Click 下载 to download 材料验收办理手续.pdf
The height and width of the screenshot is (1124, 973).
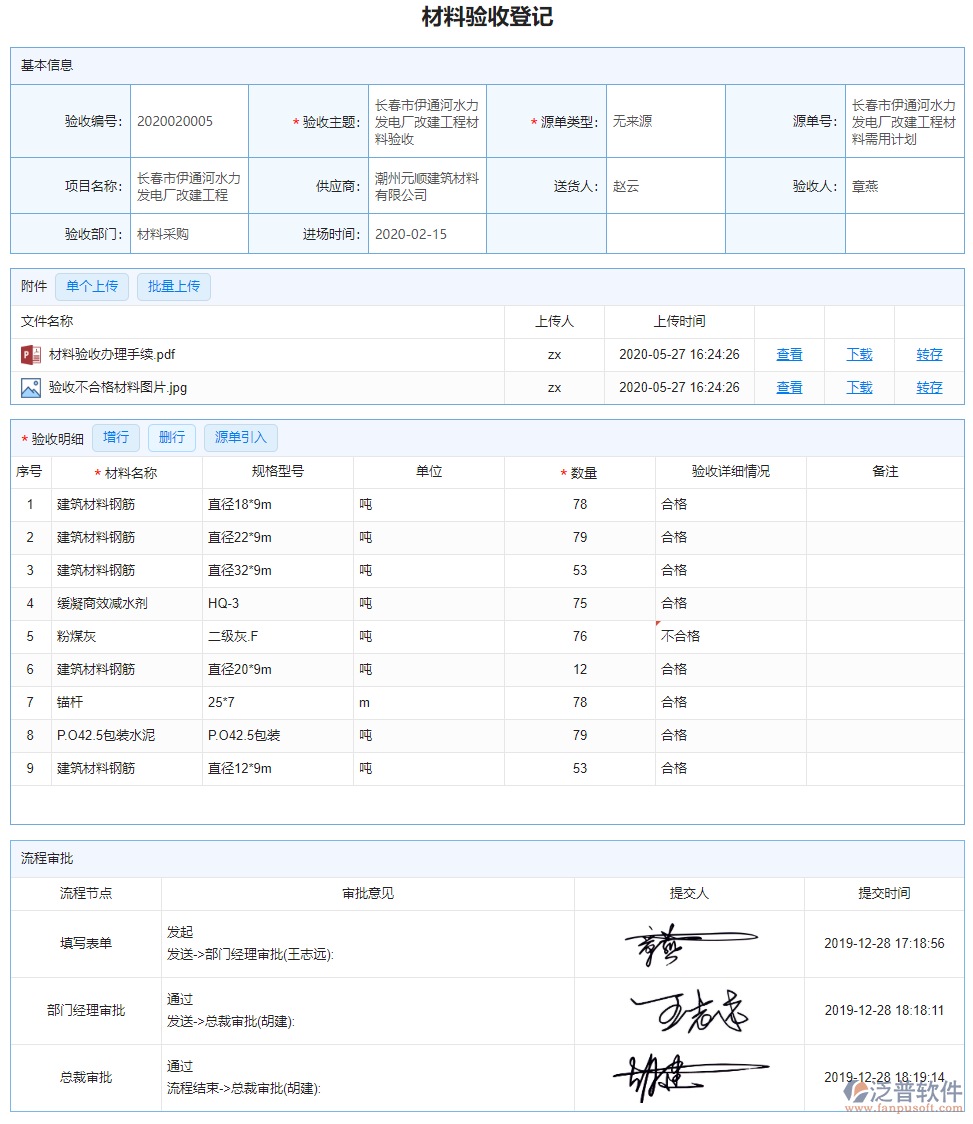click(x=859, y=354)
